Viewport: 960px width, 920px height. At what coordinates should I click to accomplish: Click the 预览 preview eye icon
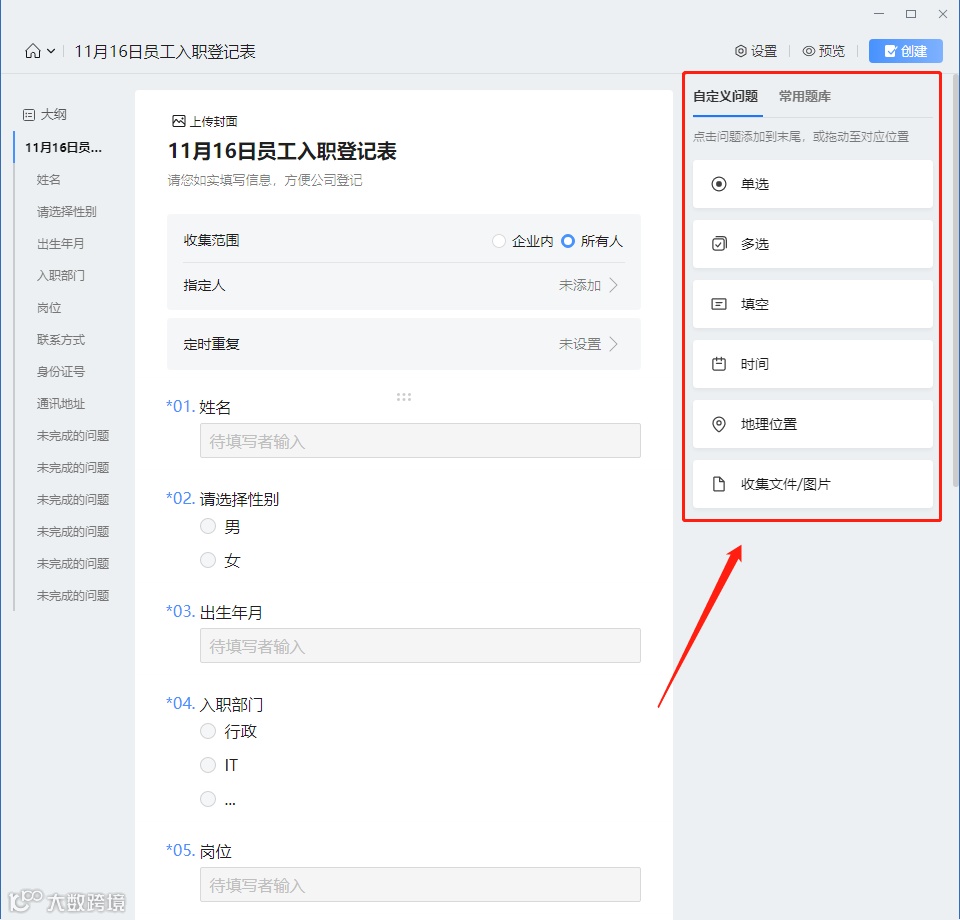809,51
